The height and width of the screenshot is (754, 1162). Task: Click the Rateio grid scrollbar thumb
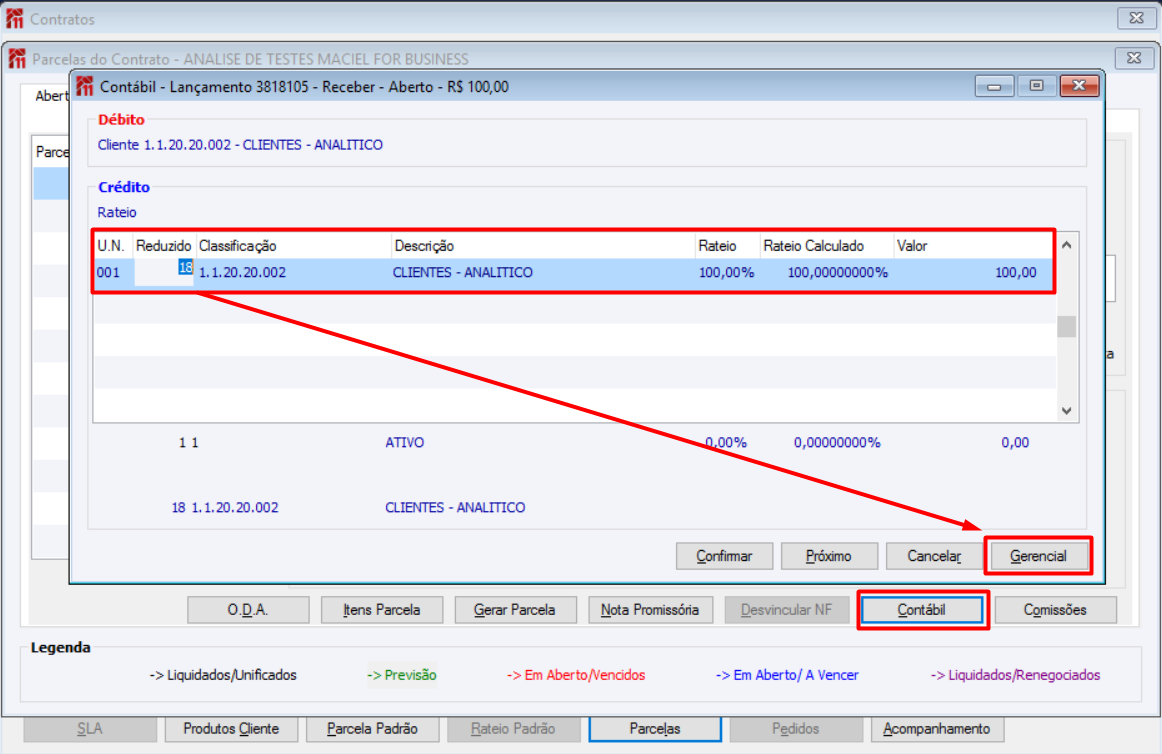pyautogui.click(x=1066, y=326)
